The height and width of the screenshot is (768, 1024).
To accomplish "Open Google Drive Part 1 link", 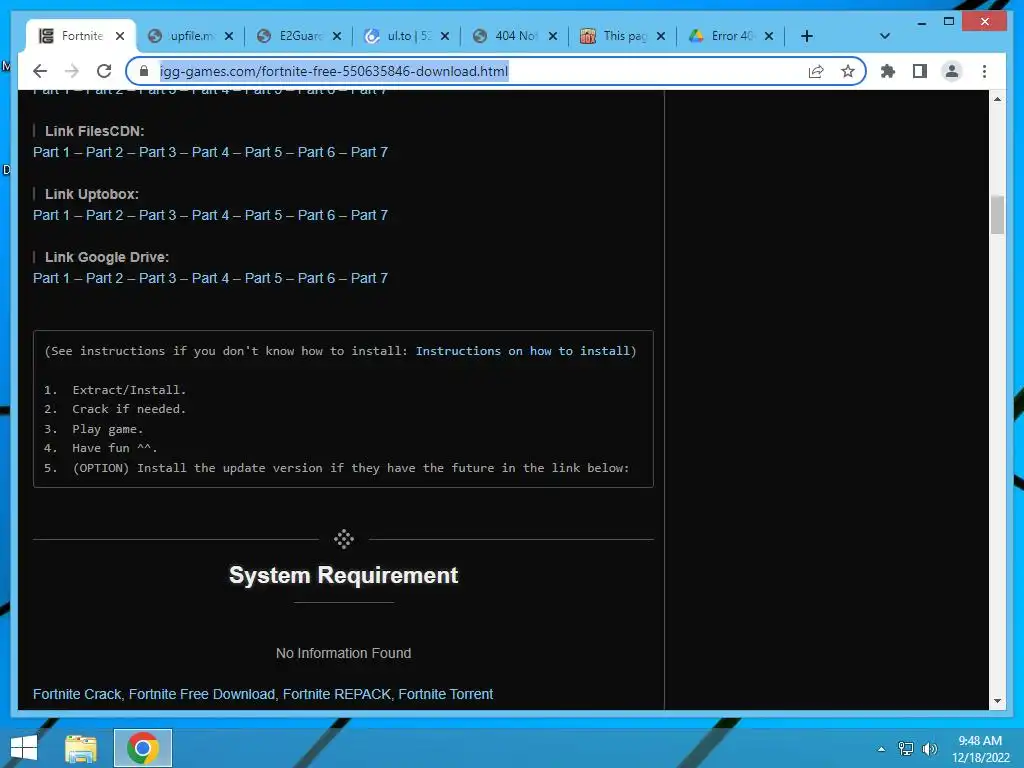I will 51,278.
